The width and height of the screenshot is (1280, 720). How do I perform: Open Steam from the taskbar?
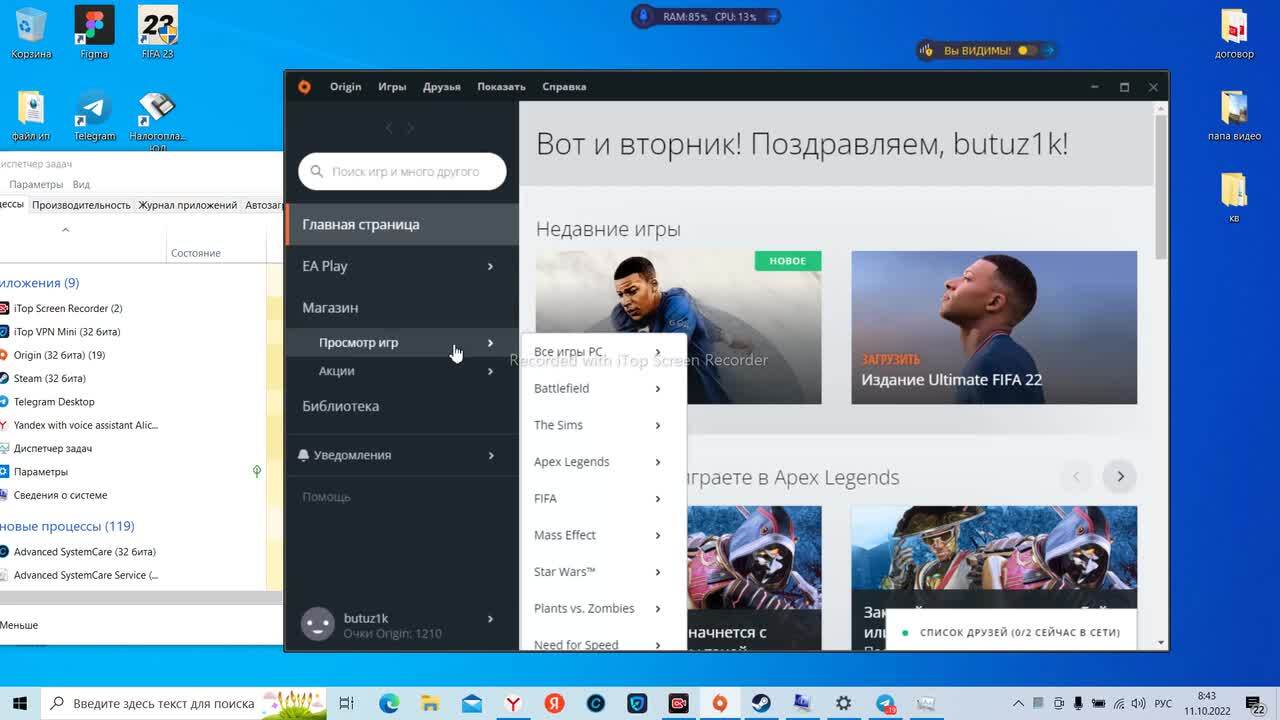coord(761,703)
